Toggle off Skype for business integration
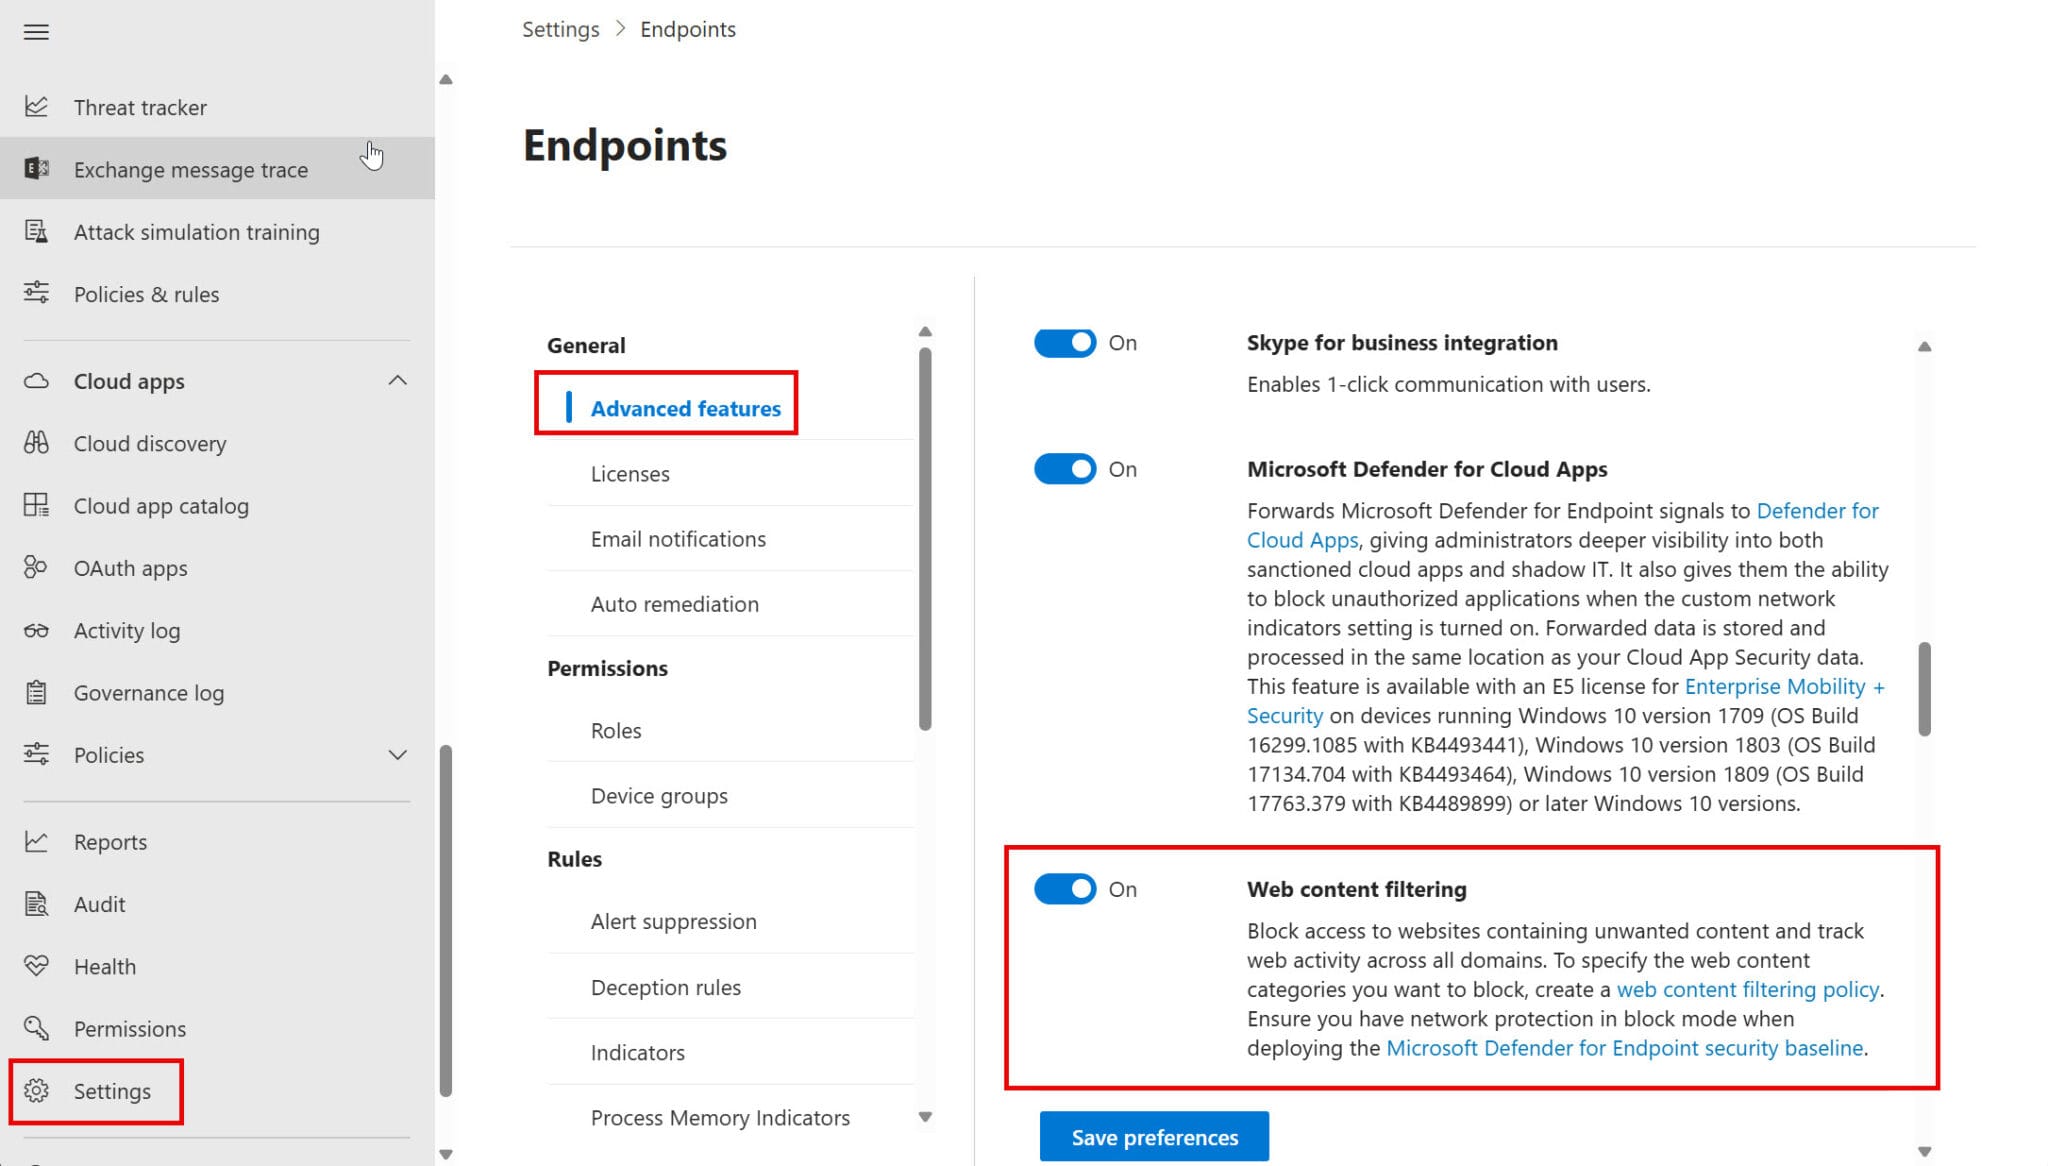The image size is (2048, 1166). tap(1064, 342)
